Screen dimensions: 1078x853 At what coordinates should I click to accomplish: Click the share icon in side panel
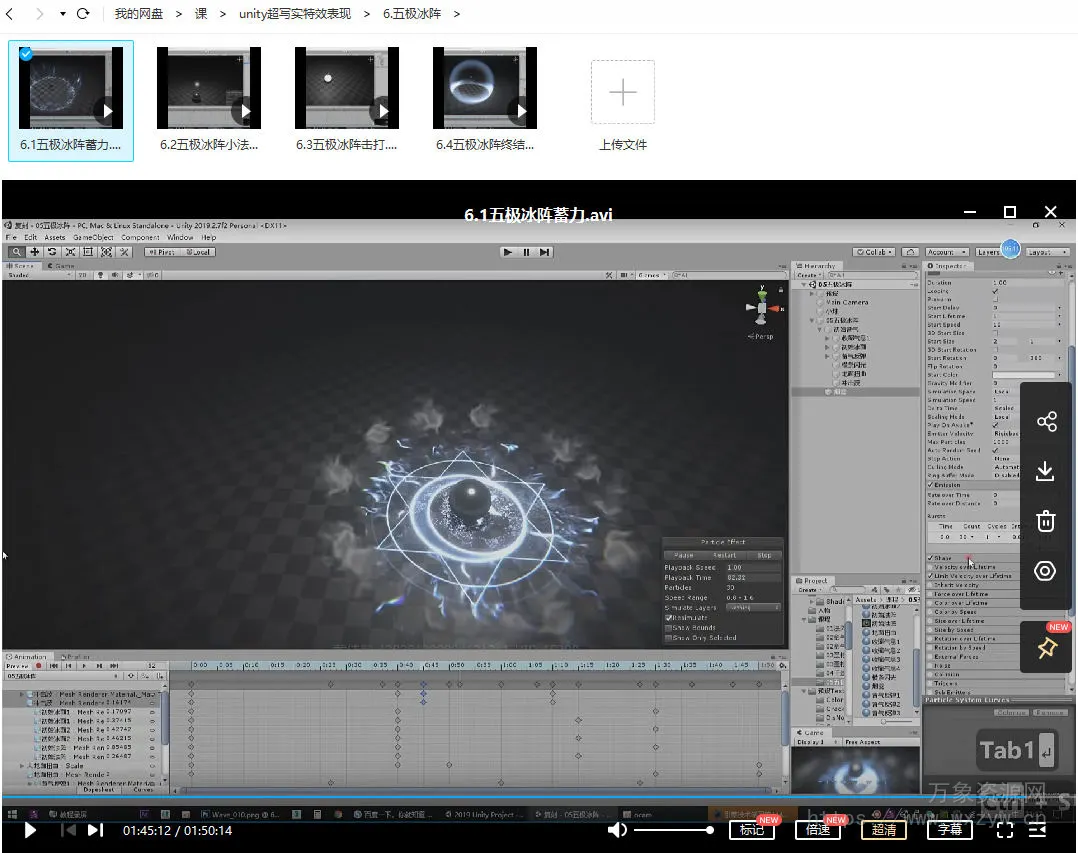[1046, 421]
